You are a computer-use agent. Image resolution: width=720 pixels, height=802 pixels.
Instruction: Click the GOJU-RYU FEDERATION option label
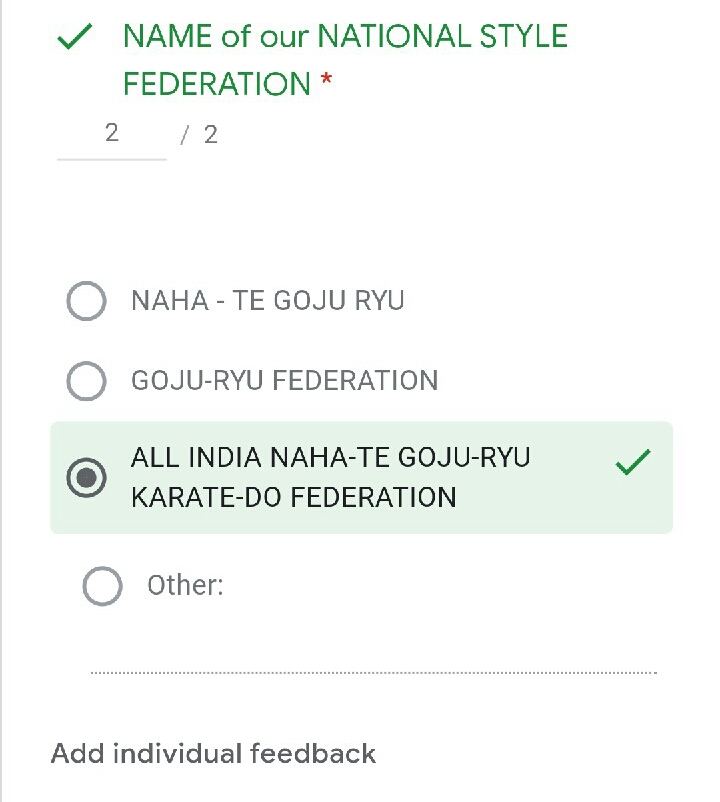(x=284, y=381)
